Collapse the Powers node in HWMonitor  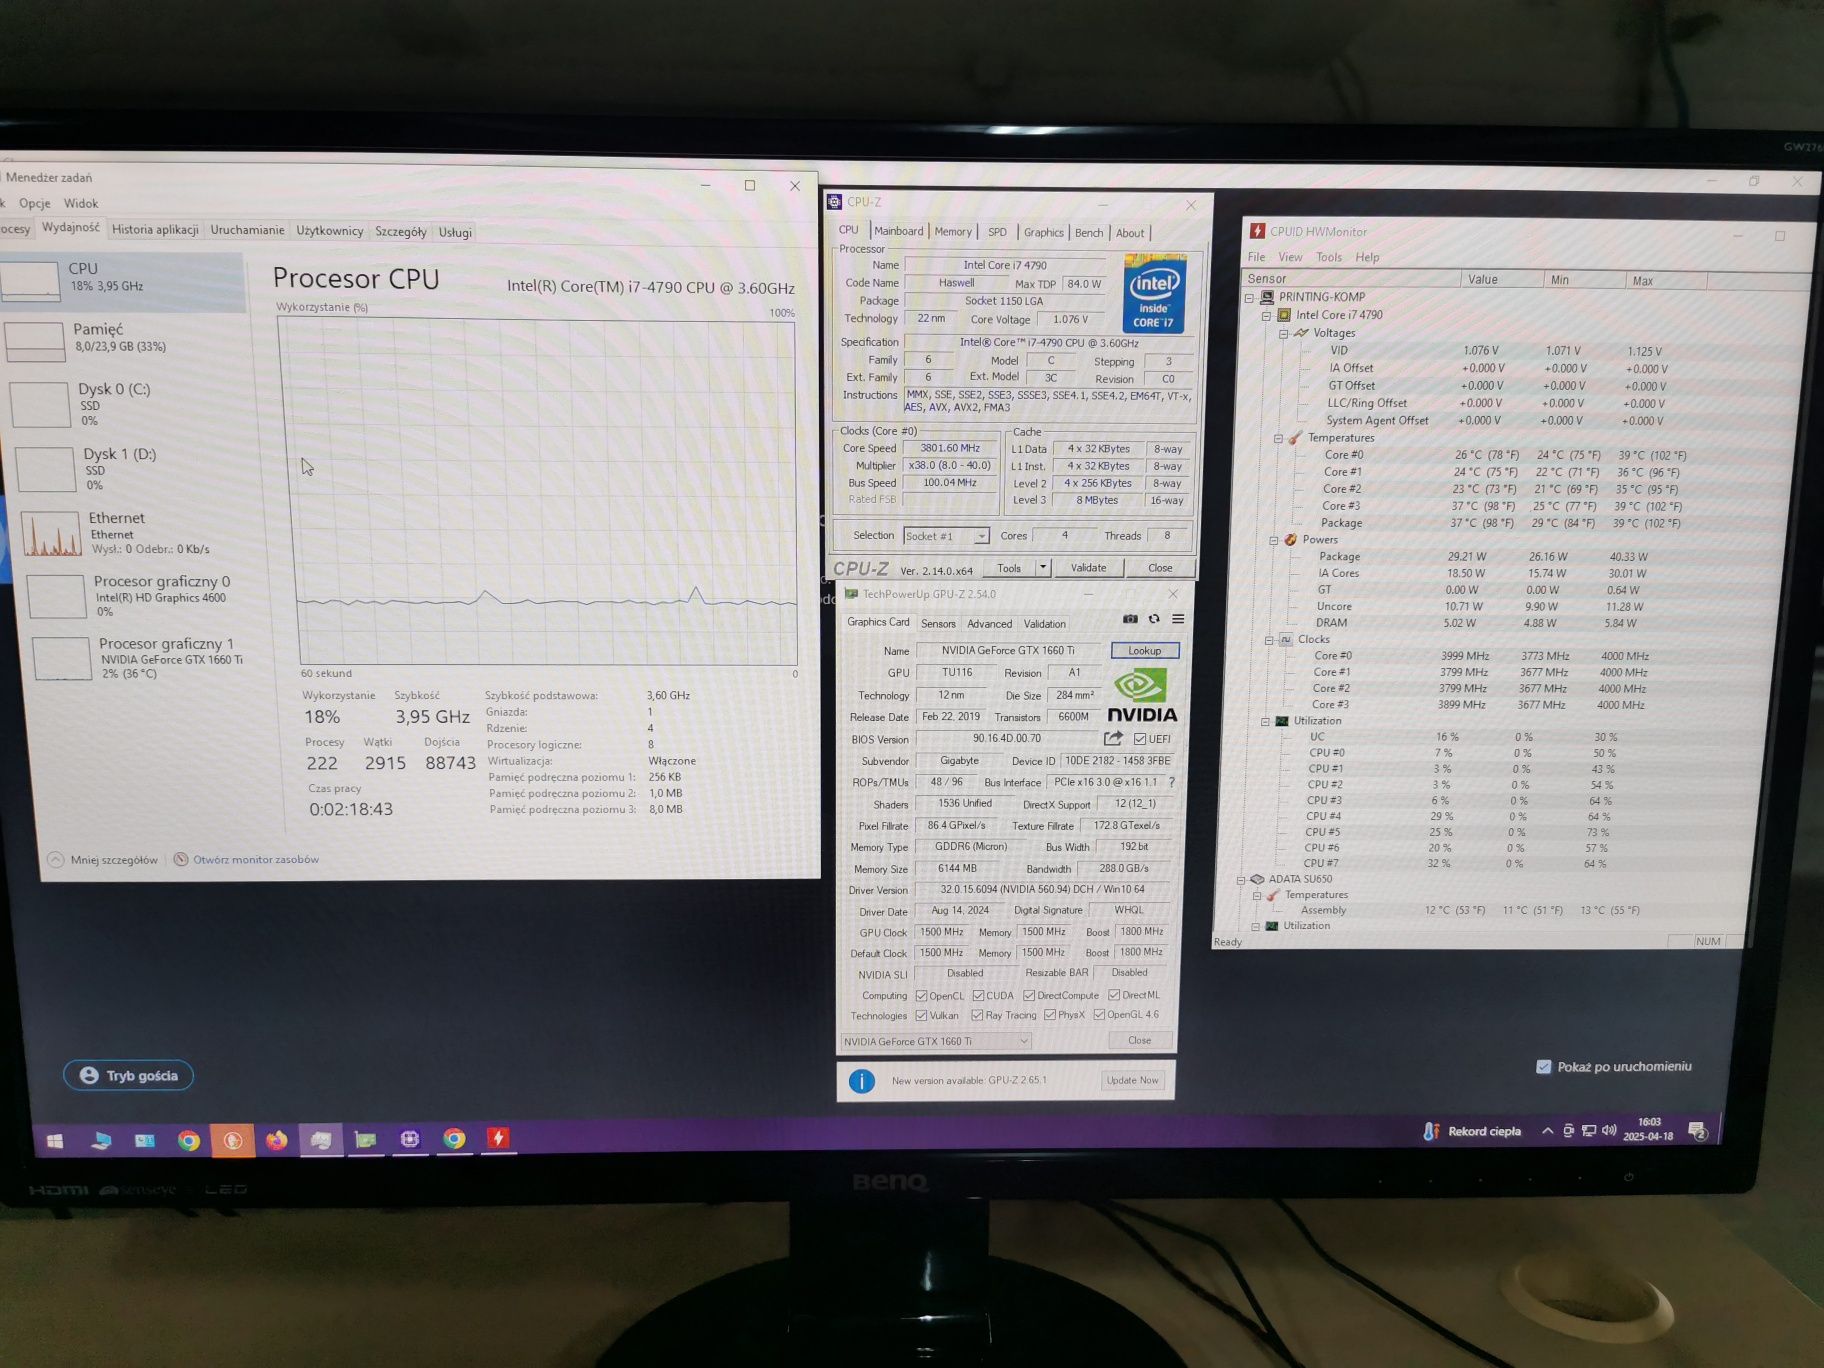(1274, 540)
